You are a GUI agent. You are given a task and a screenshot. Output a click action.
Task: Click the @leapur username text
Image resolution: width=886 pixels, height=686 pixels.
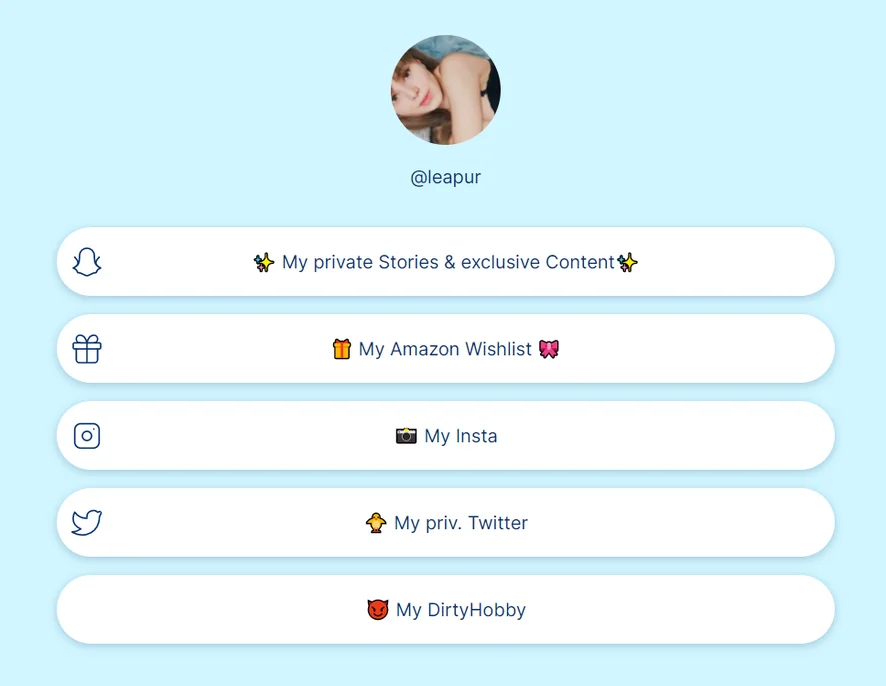(446, 177)
